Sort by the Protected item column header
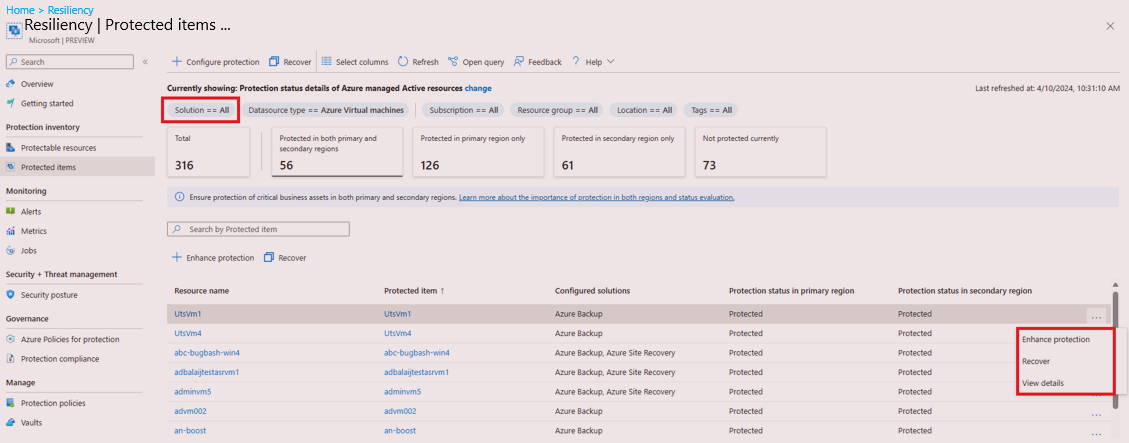 (x=410, y=291)
